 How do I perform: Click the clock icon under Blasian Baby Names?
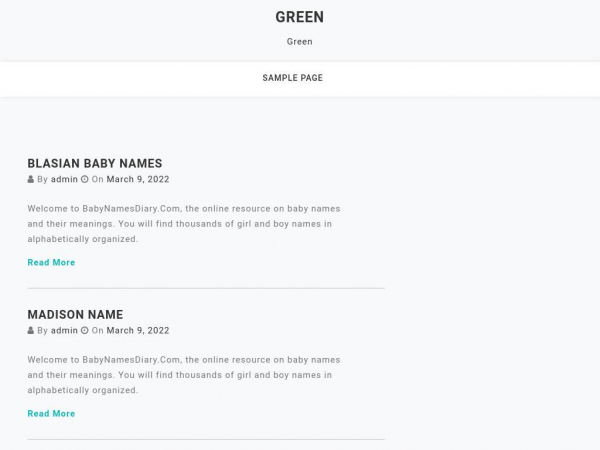click(85, 180)
